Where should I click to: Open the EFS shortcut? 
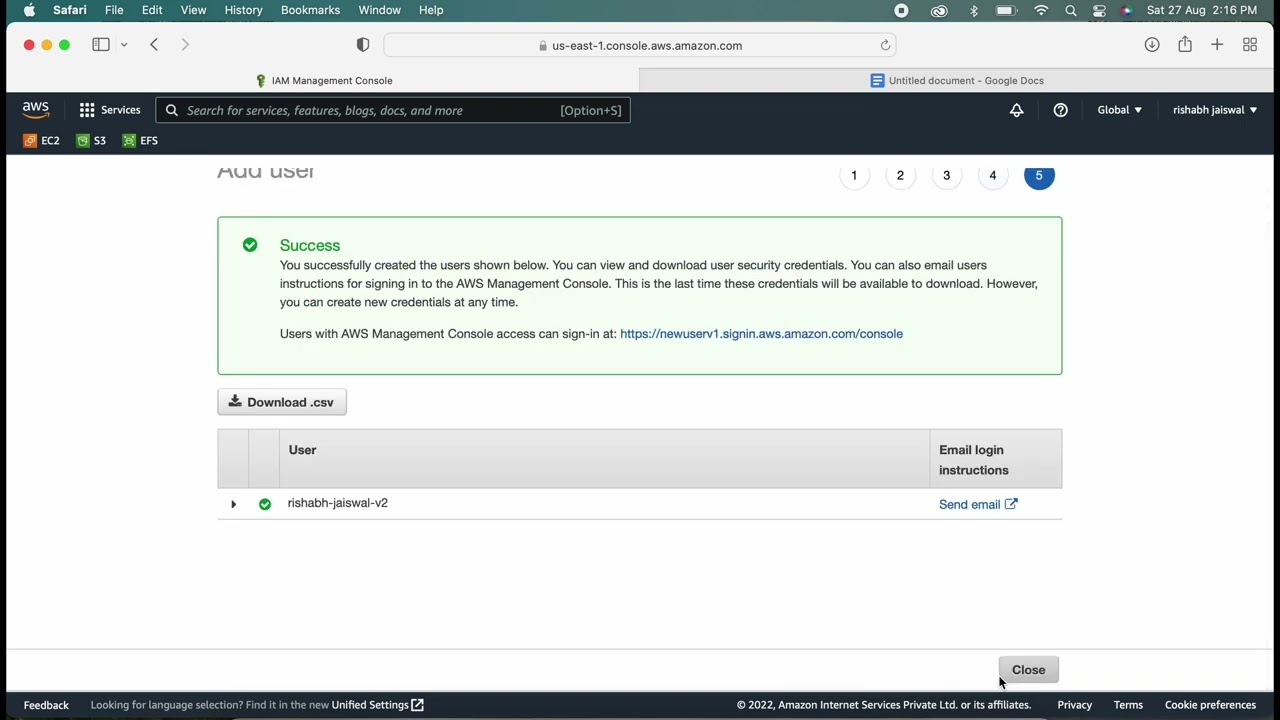tap(140, 141)
